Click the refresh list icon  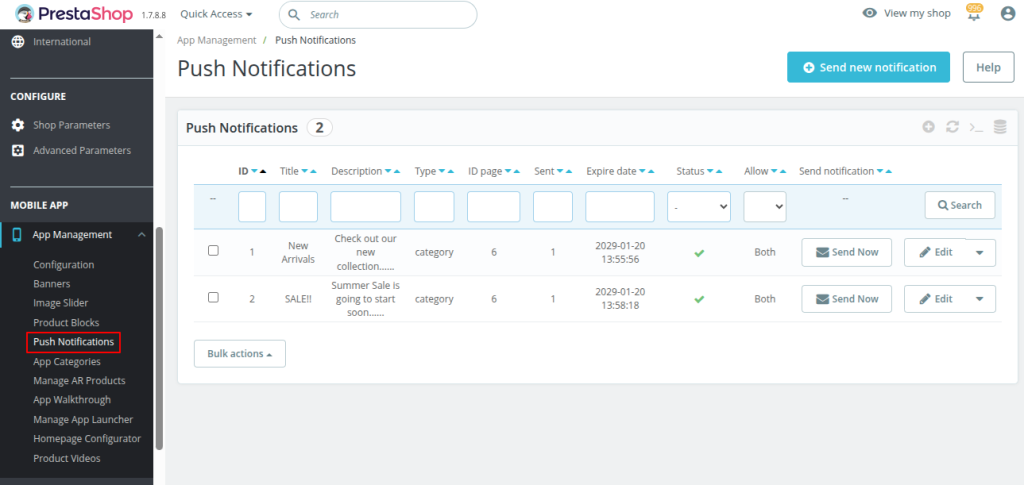(952, 127)
